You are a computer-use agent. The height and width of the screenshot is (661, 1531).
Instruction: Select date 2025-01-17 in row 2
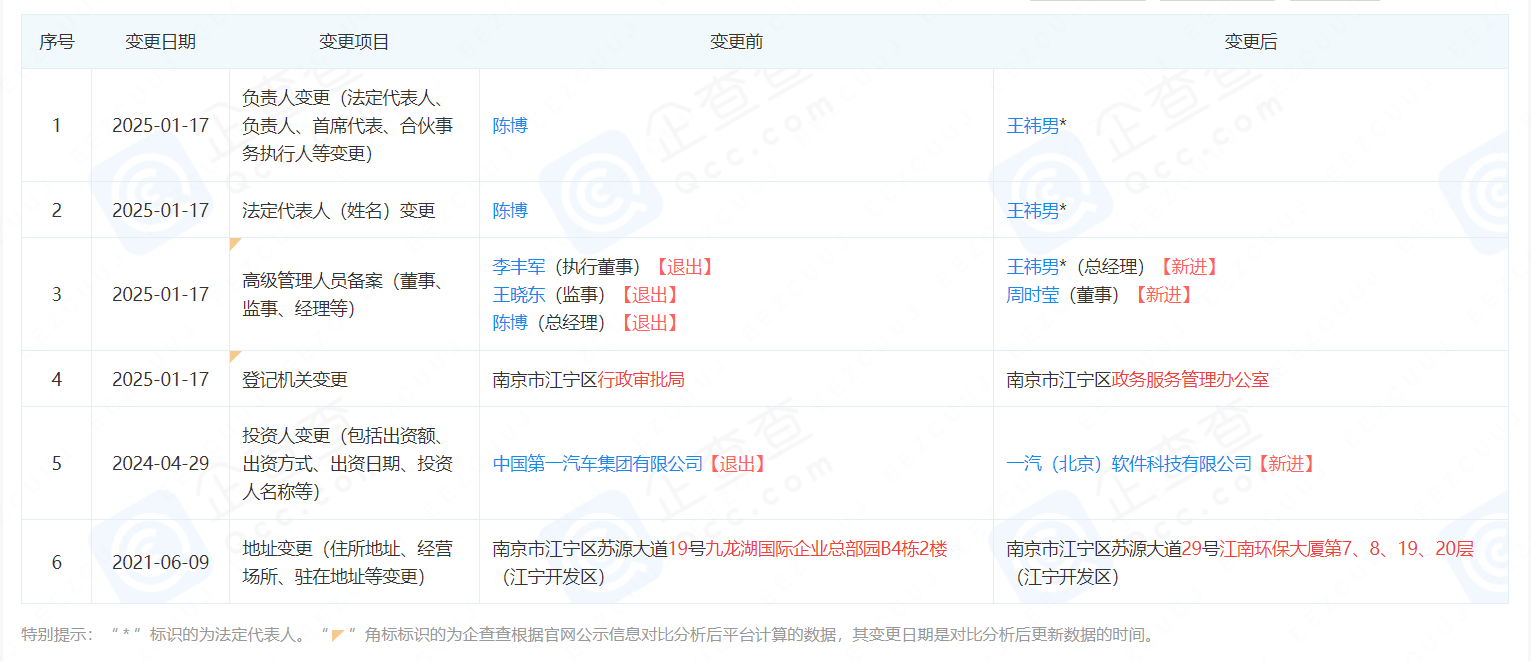click(161, 211)
